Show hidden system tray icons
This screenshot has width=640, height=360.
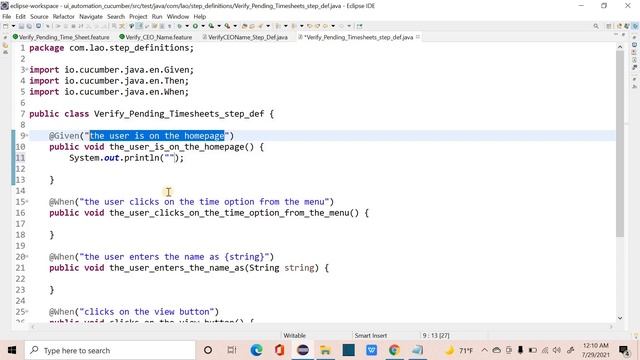[484, 350]
